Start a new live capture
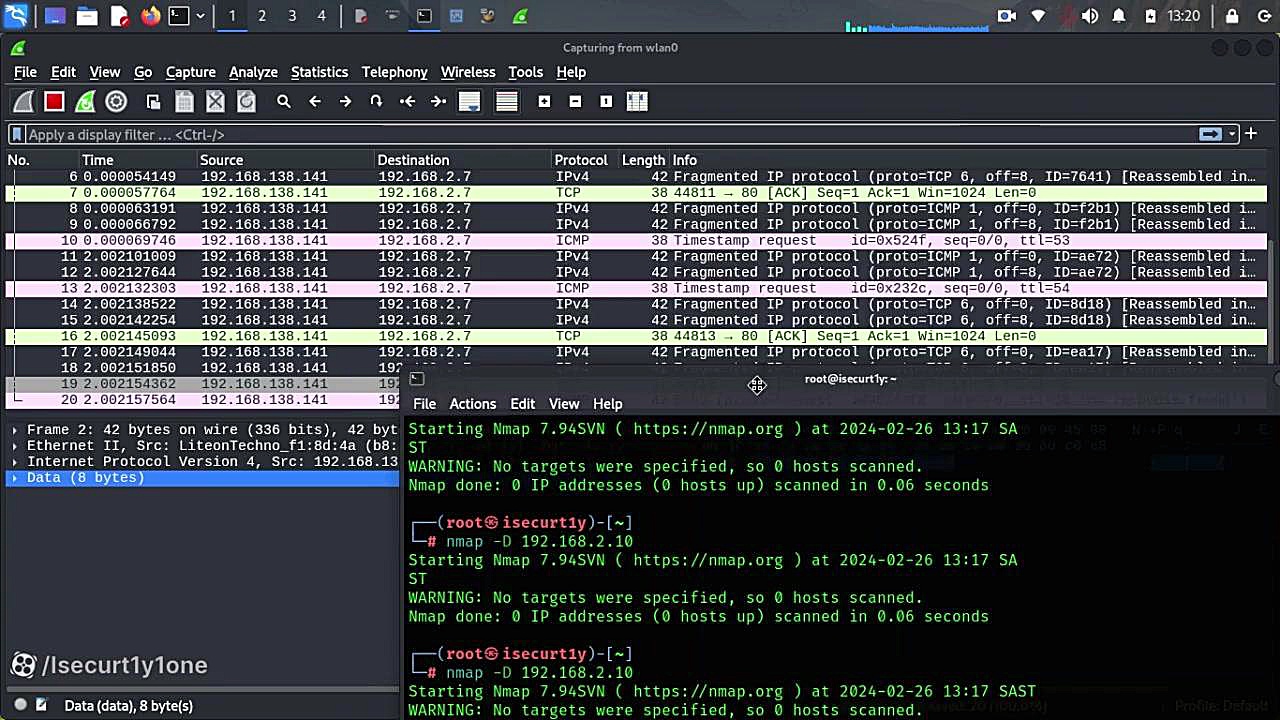 click(x=21, y=101)
